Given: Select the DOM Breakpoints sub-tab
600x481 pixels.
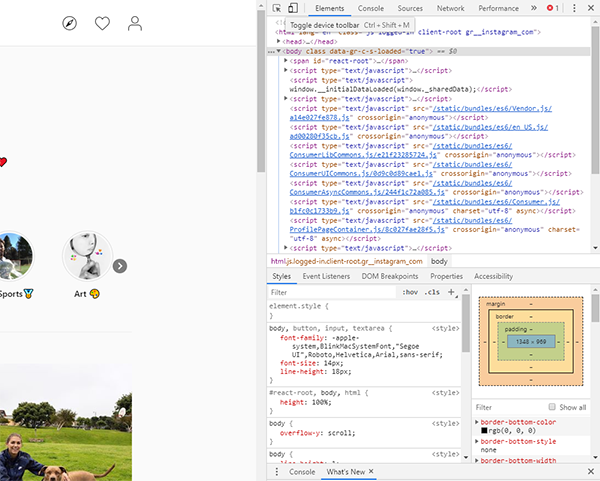Looking at the screenshot, I should point(390,276).
